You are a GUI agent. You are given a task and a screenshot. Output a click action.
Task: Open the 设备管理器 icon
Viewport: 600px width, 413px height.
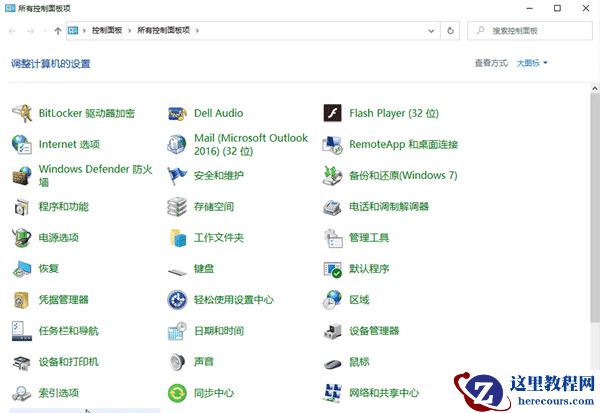point(333,331)
